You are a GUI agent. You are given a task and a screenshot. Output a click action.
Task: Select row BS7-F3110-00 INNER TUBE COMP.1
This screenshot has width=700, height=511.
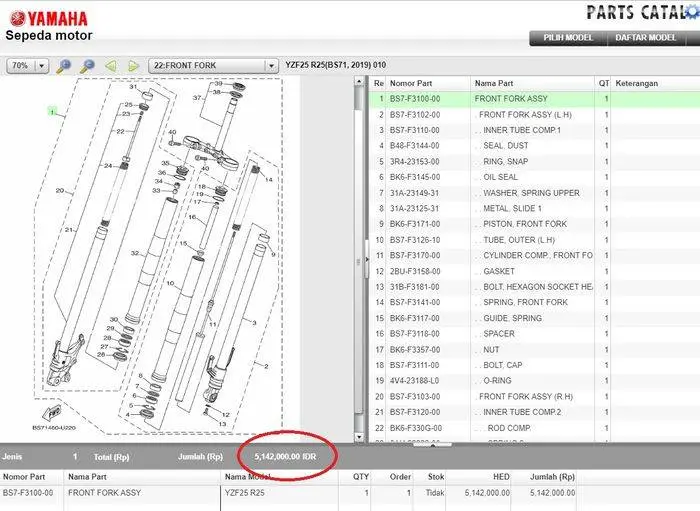[534, 130]
